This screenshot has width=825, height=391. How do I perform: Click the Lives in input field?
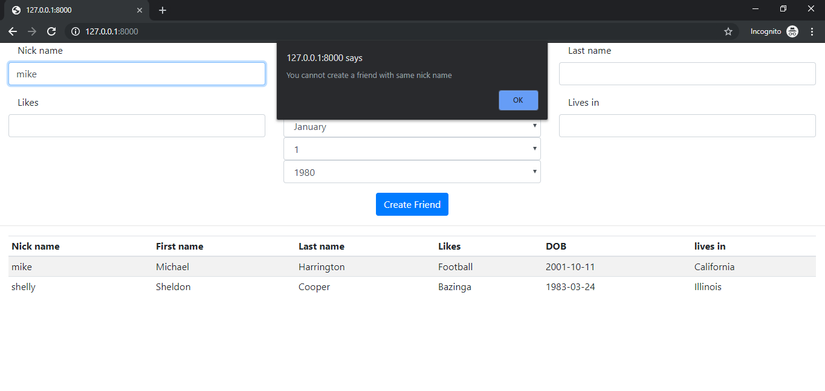(x=687, y=126)
